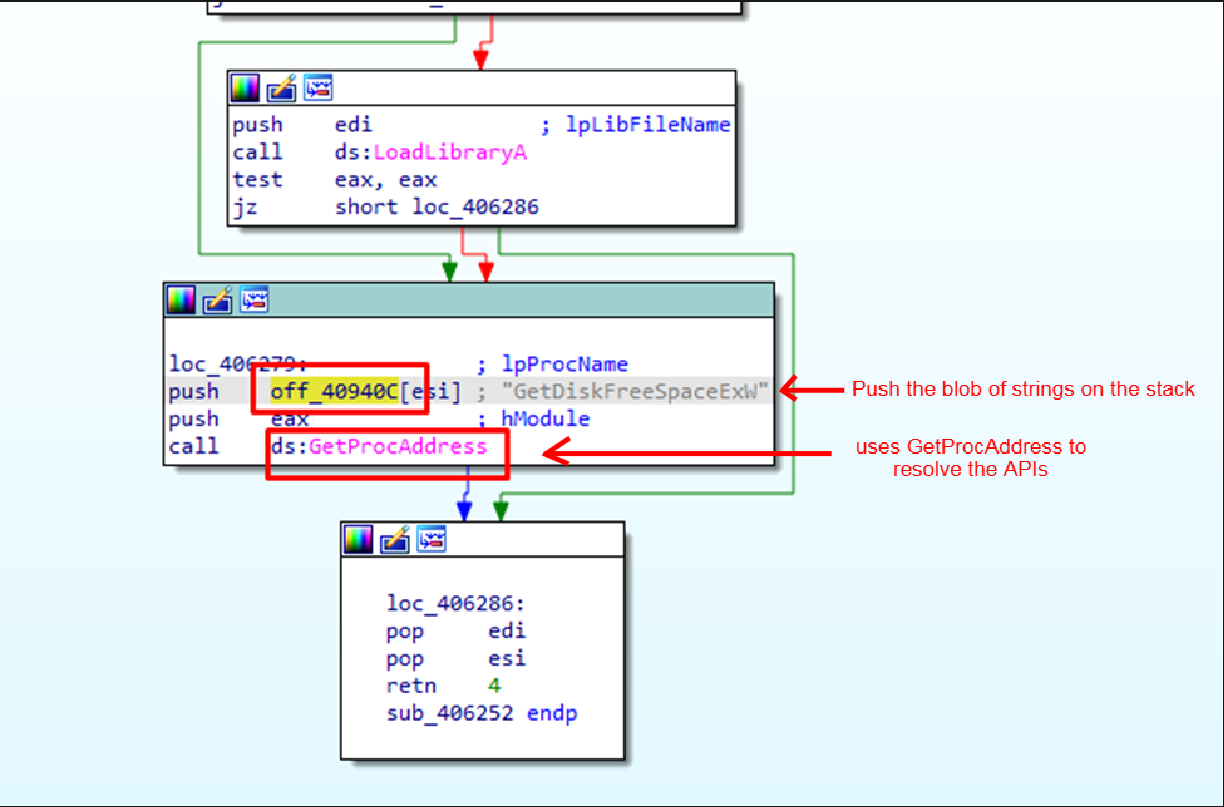Click graph icon in loc_406286 block header

[x=431, y=540]
